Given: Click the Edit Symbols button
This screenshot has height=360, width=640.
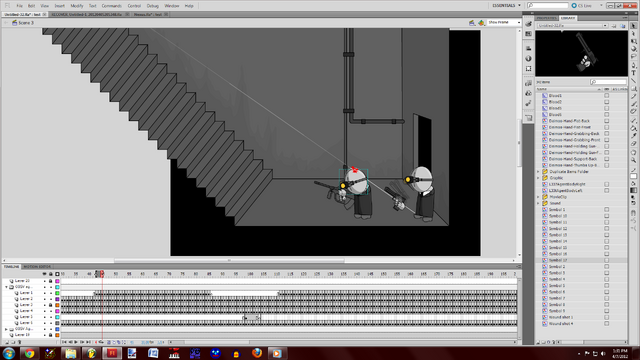Looking at the screenshot, I should tap(482, 23).
